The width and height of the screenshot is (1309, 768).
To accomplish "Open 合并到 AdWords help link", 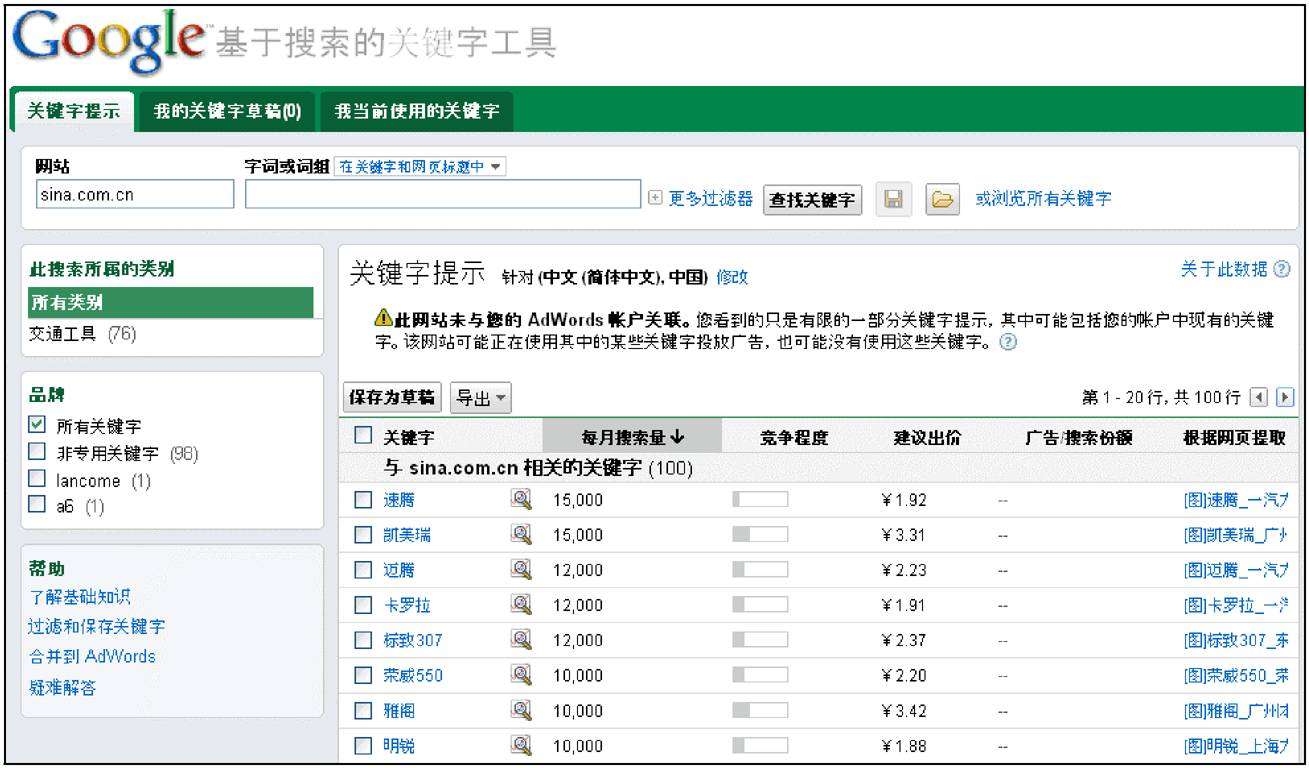I will pos(92,657).
